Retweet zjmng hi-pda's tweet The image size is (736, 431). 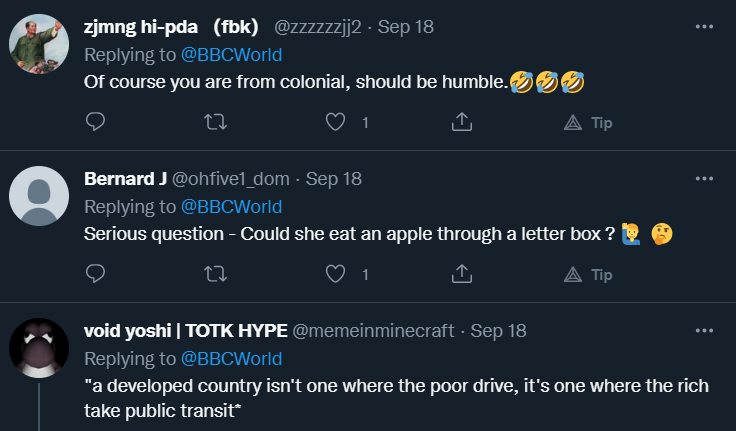click(x=215, y=122)
